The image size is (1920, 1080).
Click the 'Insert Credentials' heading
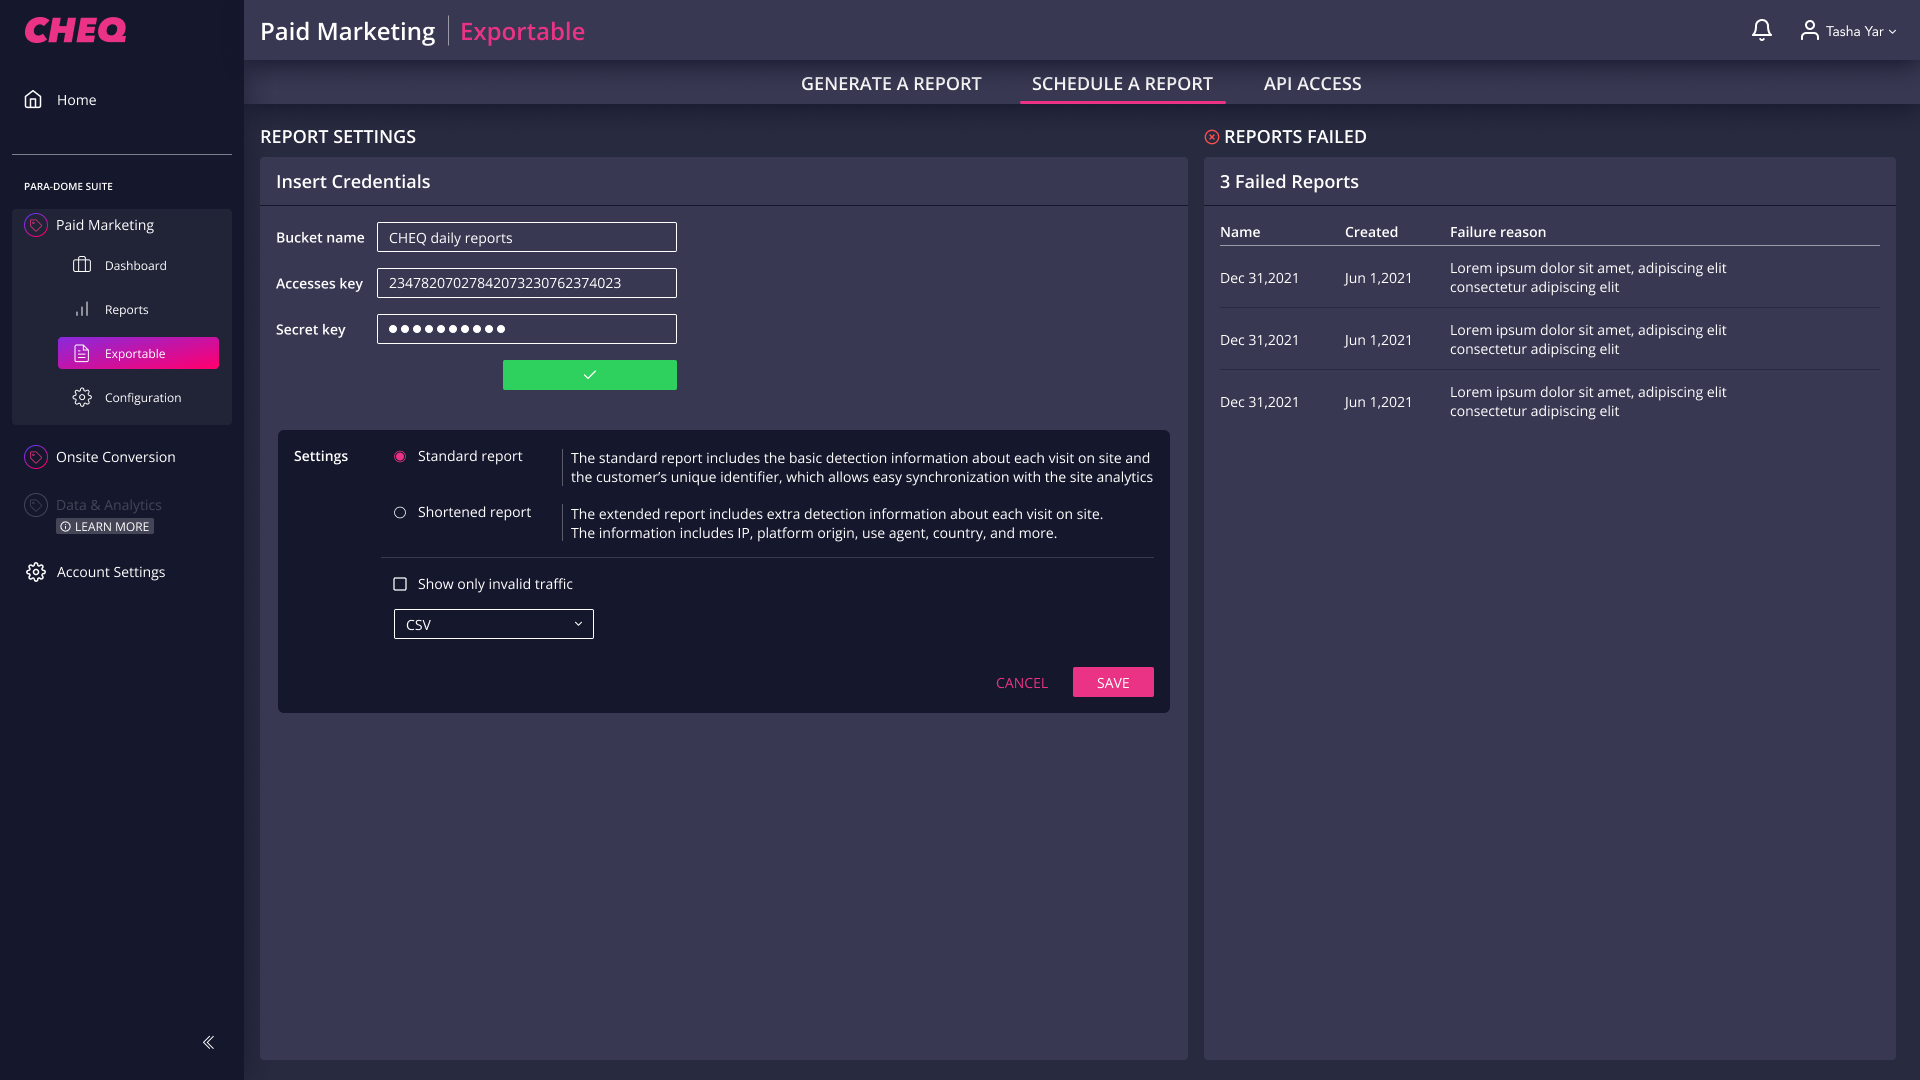coord(353,182)
